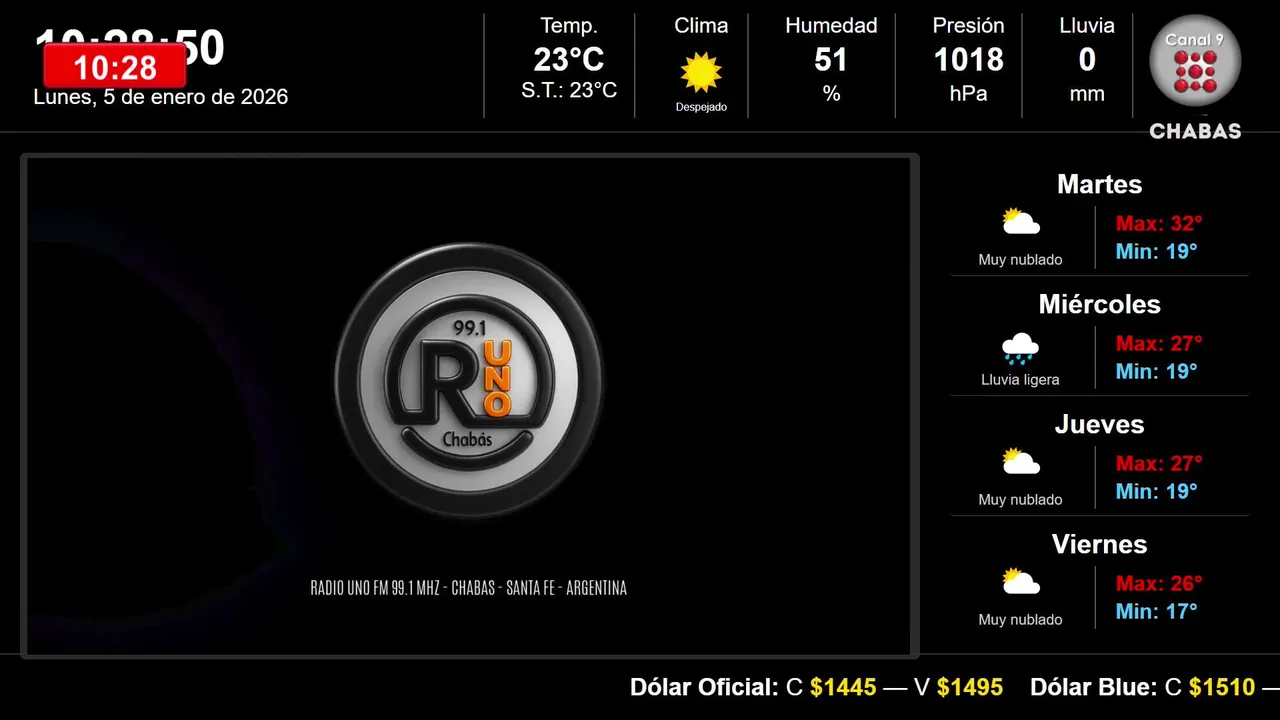Click Jueves Min: 19° value
Viewport: 1280px width, 720px height.
tap(1156, 491)
